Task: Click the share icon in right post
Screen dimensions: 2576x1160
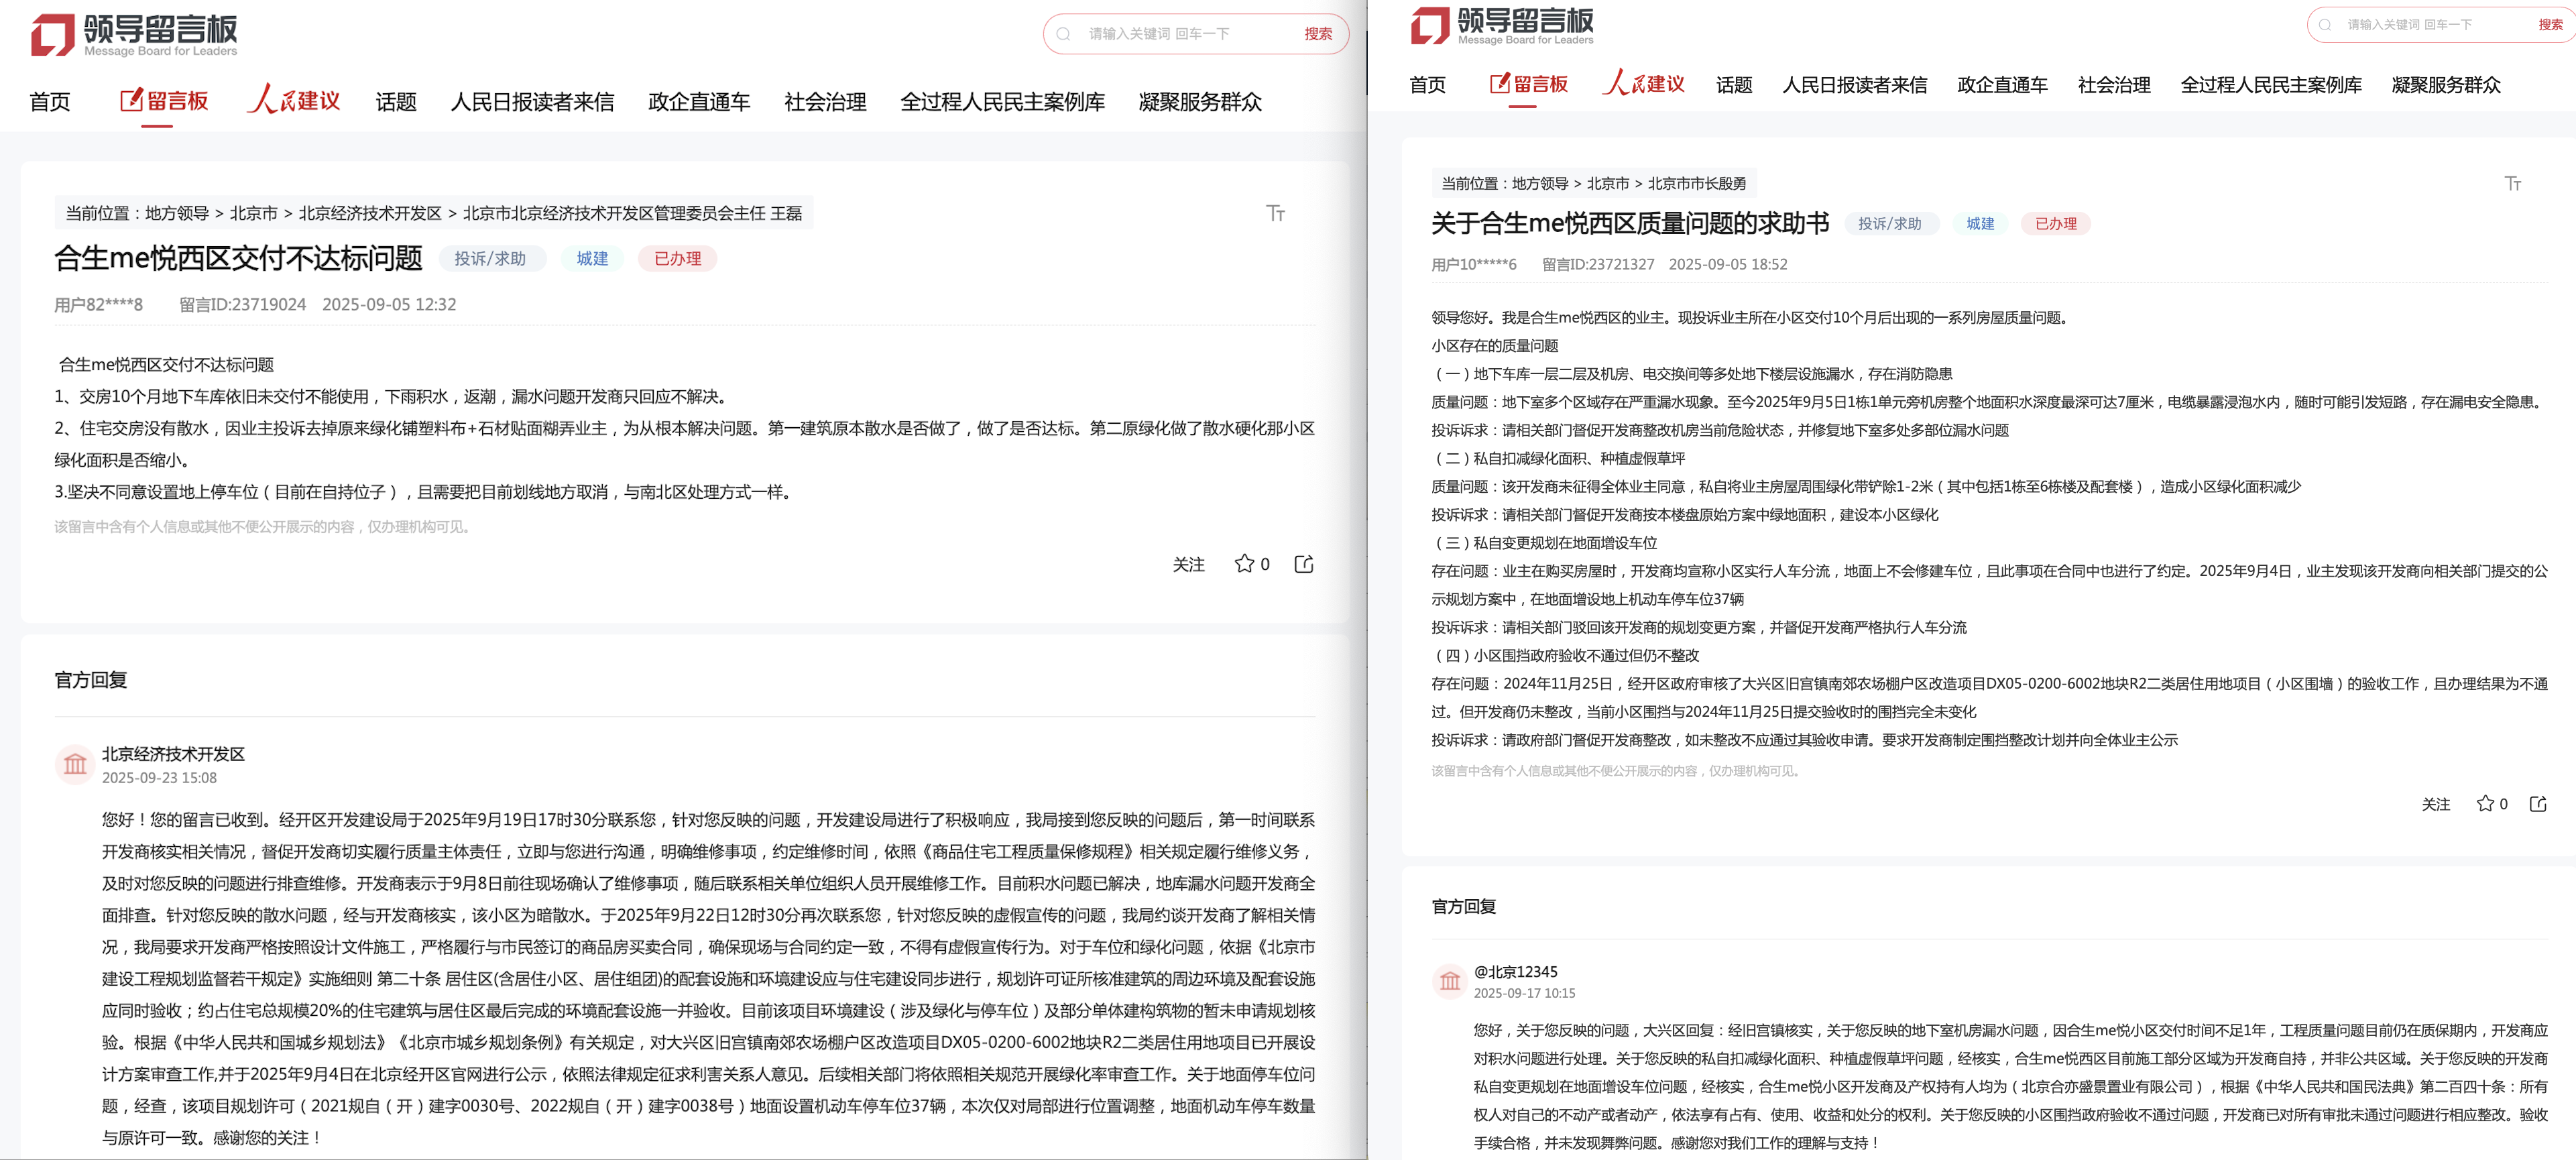Action: pos(2537,803)
